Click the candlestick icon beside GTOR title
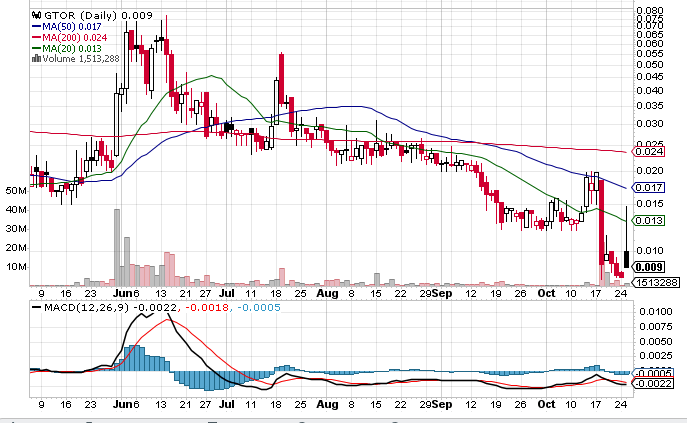The width and height of the screenshot is (687, 423). 37,15
